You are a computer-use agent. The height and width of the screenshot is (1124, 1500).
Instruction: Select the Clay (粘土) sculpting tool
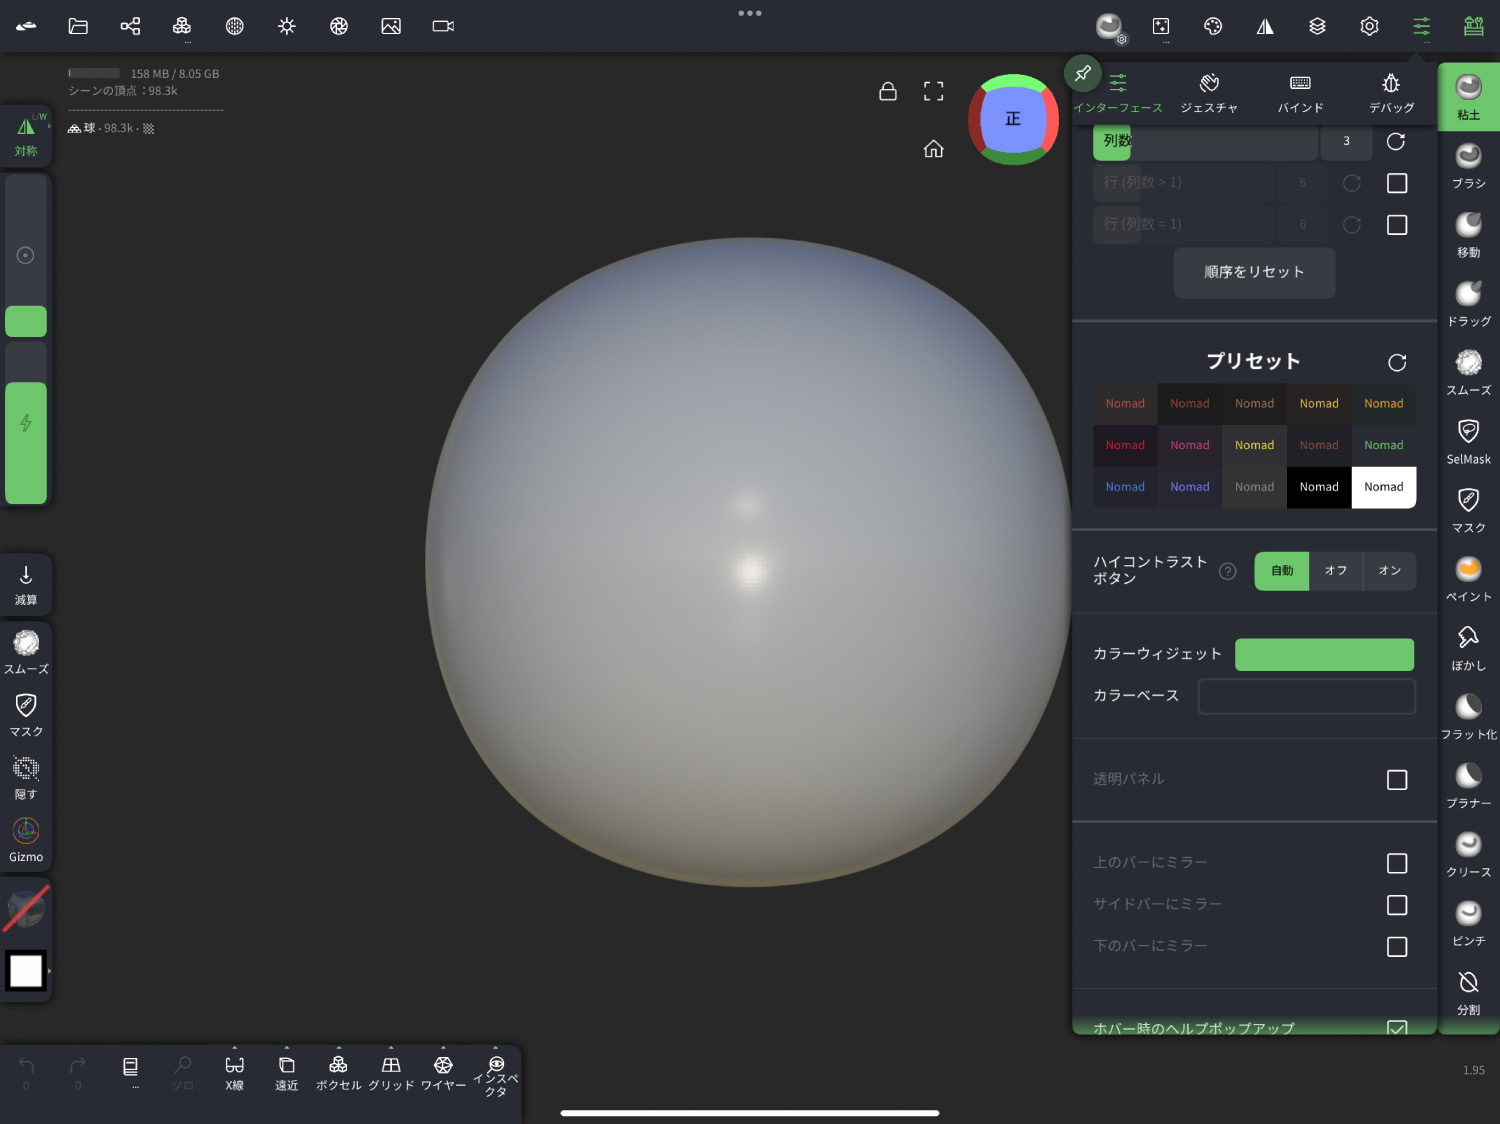coord(1468,97)
